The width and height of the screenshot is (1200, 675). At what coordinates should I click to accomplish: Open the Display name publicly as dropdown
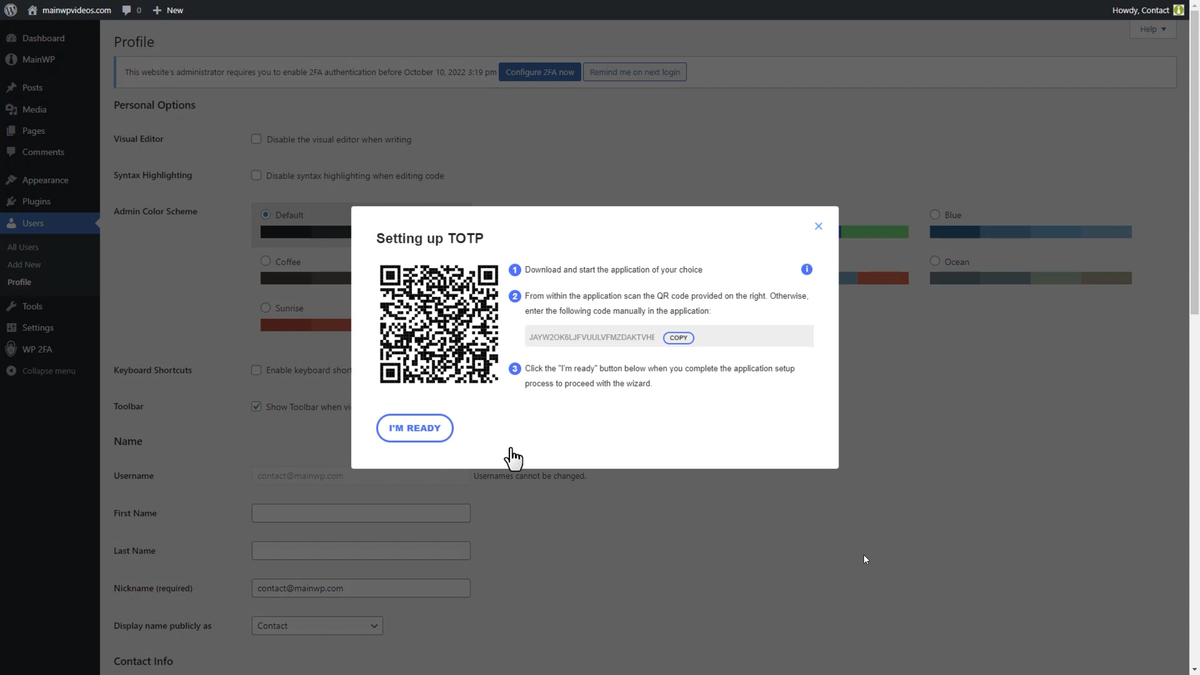coord(317,625)
